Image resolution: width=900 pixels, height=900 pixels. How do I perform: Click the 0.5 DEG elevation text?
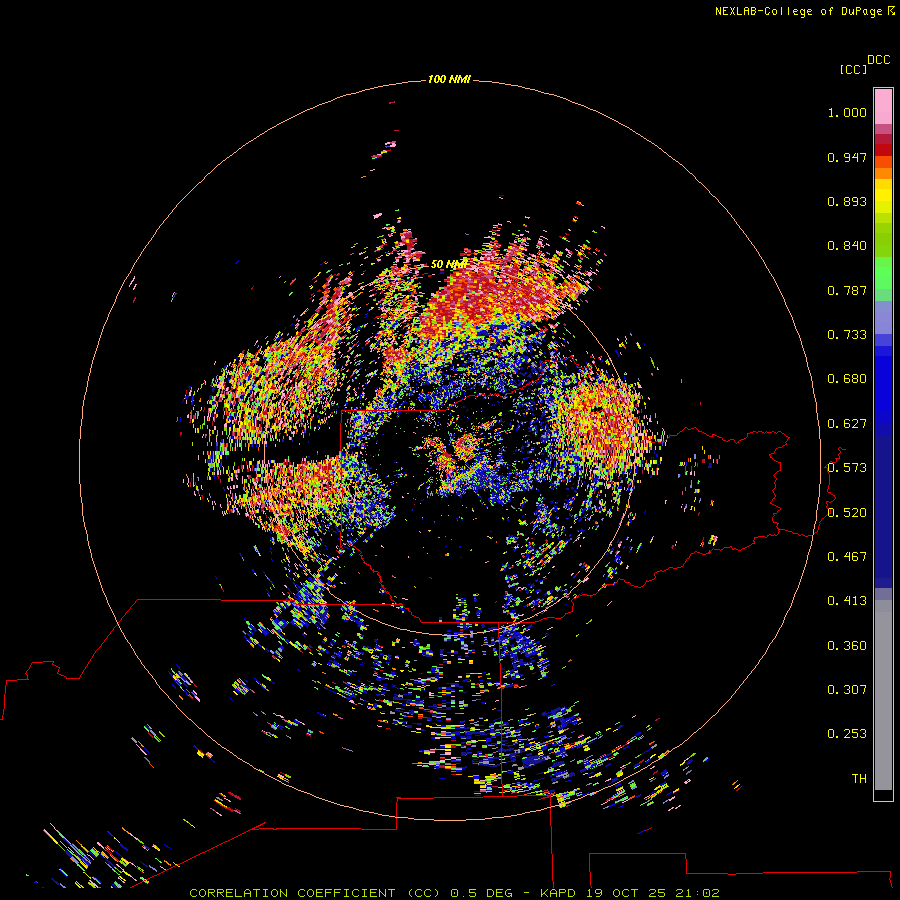click(x=482, y=893)
